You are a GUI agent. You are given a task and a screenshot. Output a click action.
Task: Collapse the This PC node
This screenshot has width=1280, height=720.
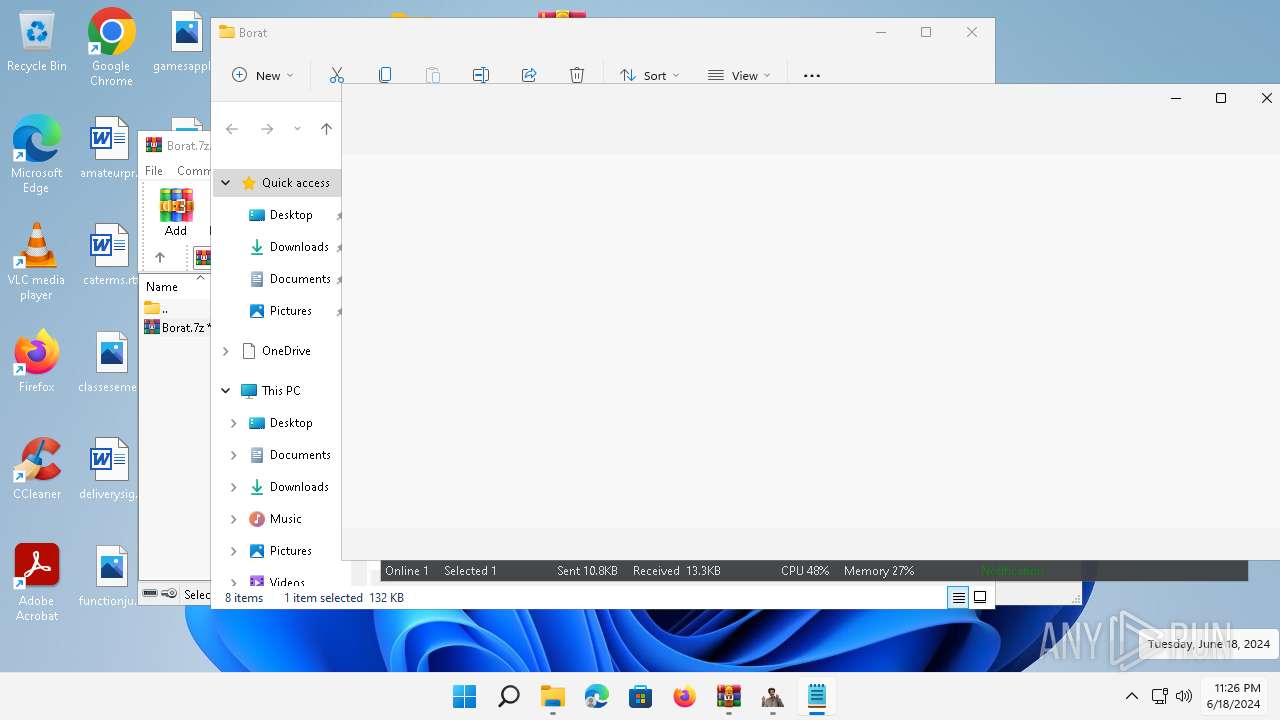pos(226,391)
